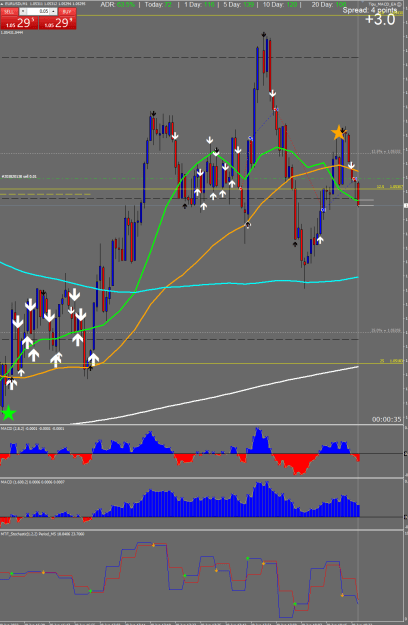This screenshot has width=408, height=625.
Task: Click the +3.0 profit label
Action: tap(380, 19)
